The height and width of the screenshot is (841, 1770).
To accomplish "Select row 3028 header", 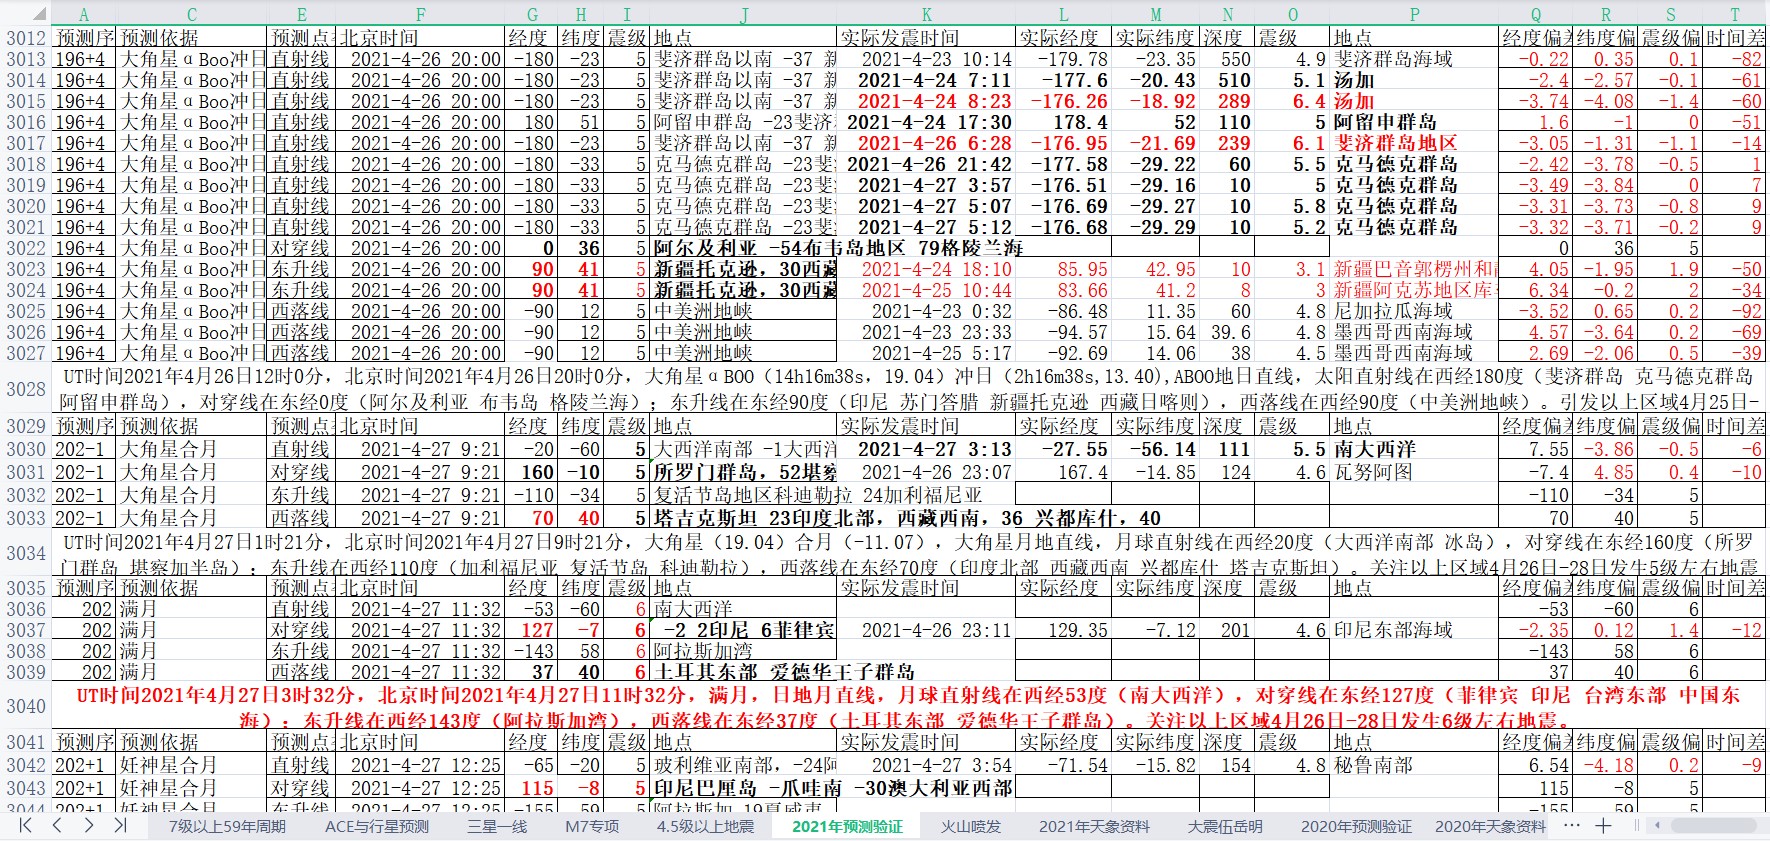I will 25,389.
